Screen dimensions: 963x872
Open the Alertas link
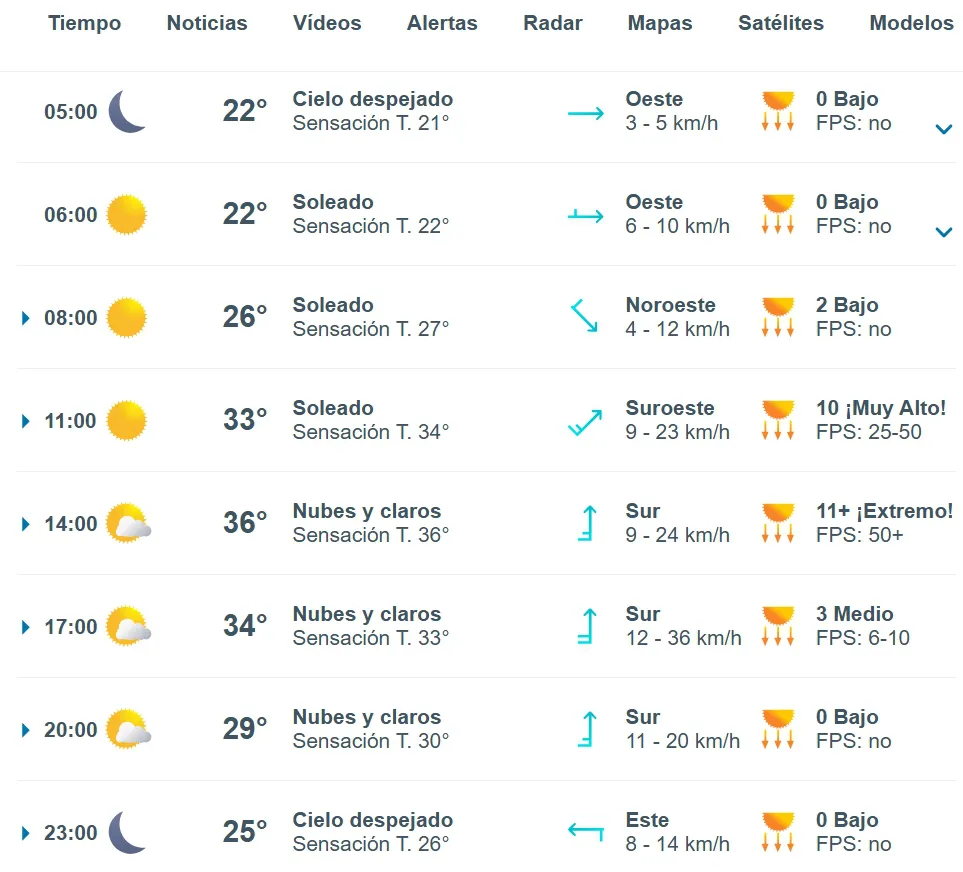[442, 23]
